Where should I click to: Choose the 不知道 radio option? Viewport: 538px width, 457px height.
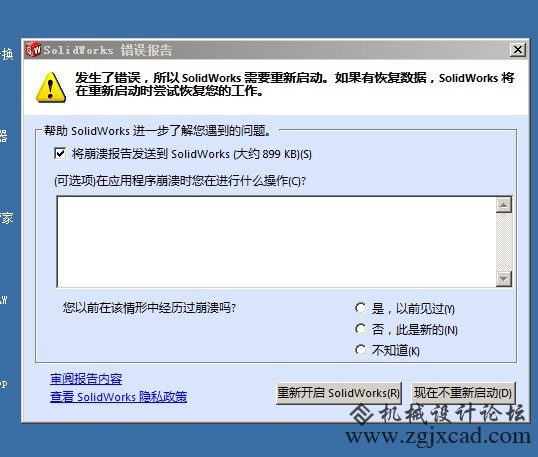coord(361,350)
